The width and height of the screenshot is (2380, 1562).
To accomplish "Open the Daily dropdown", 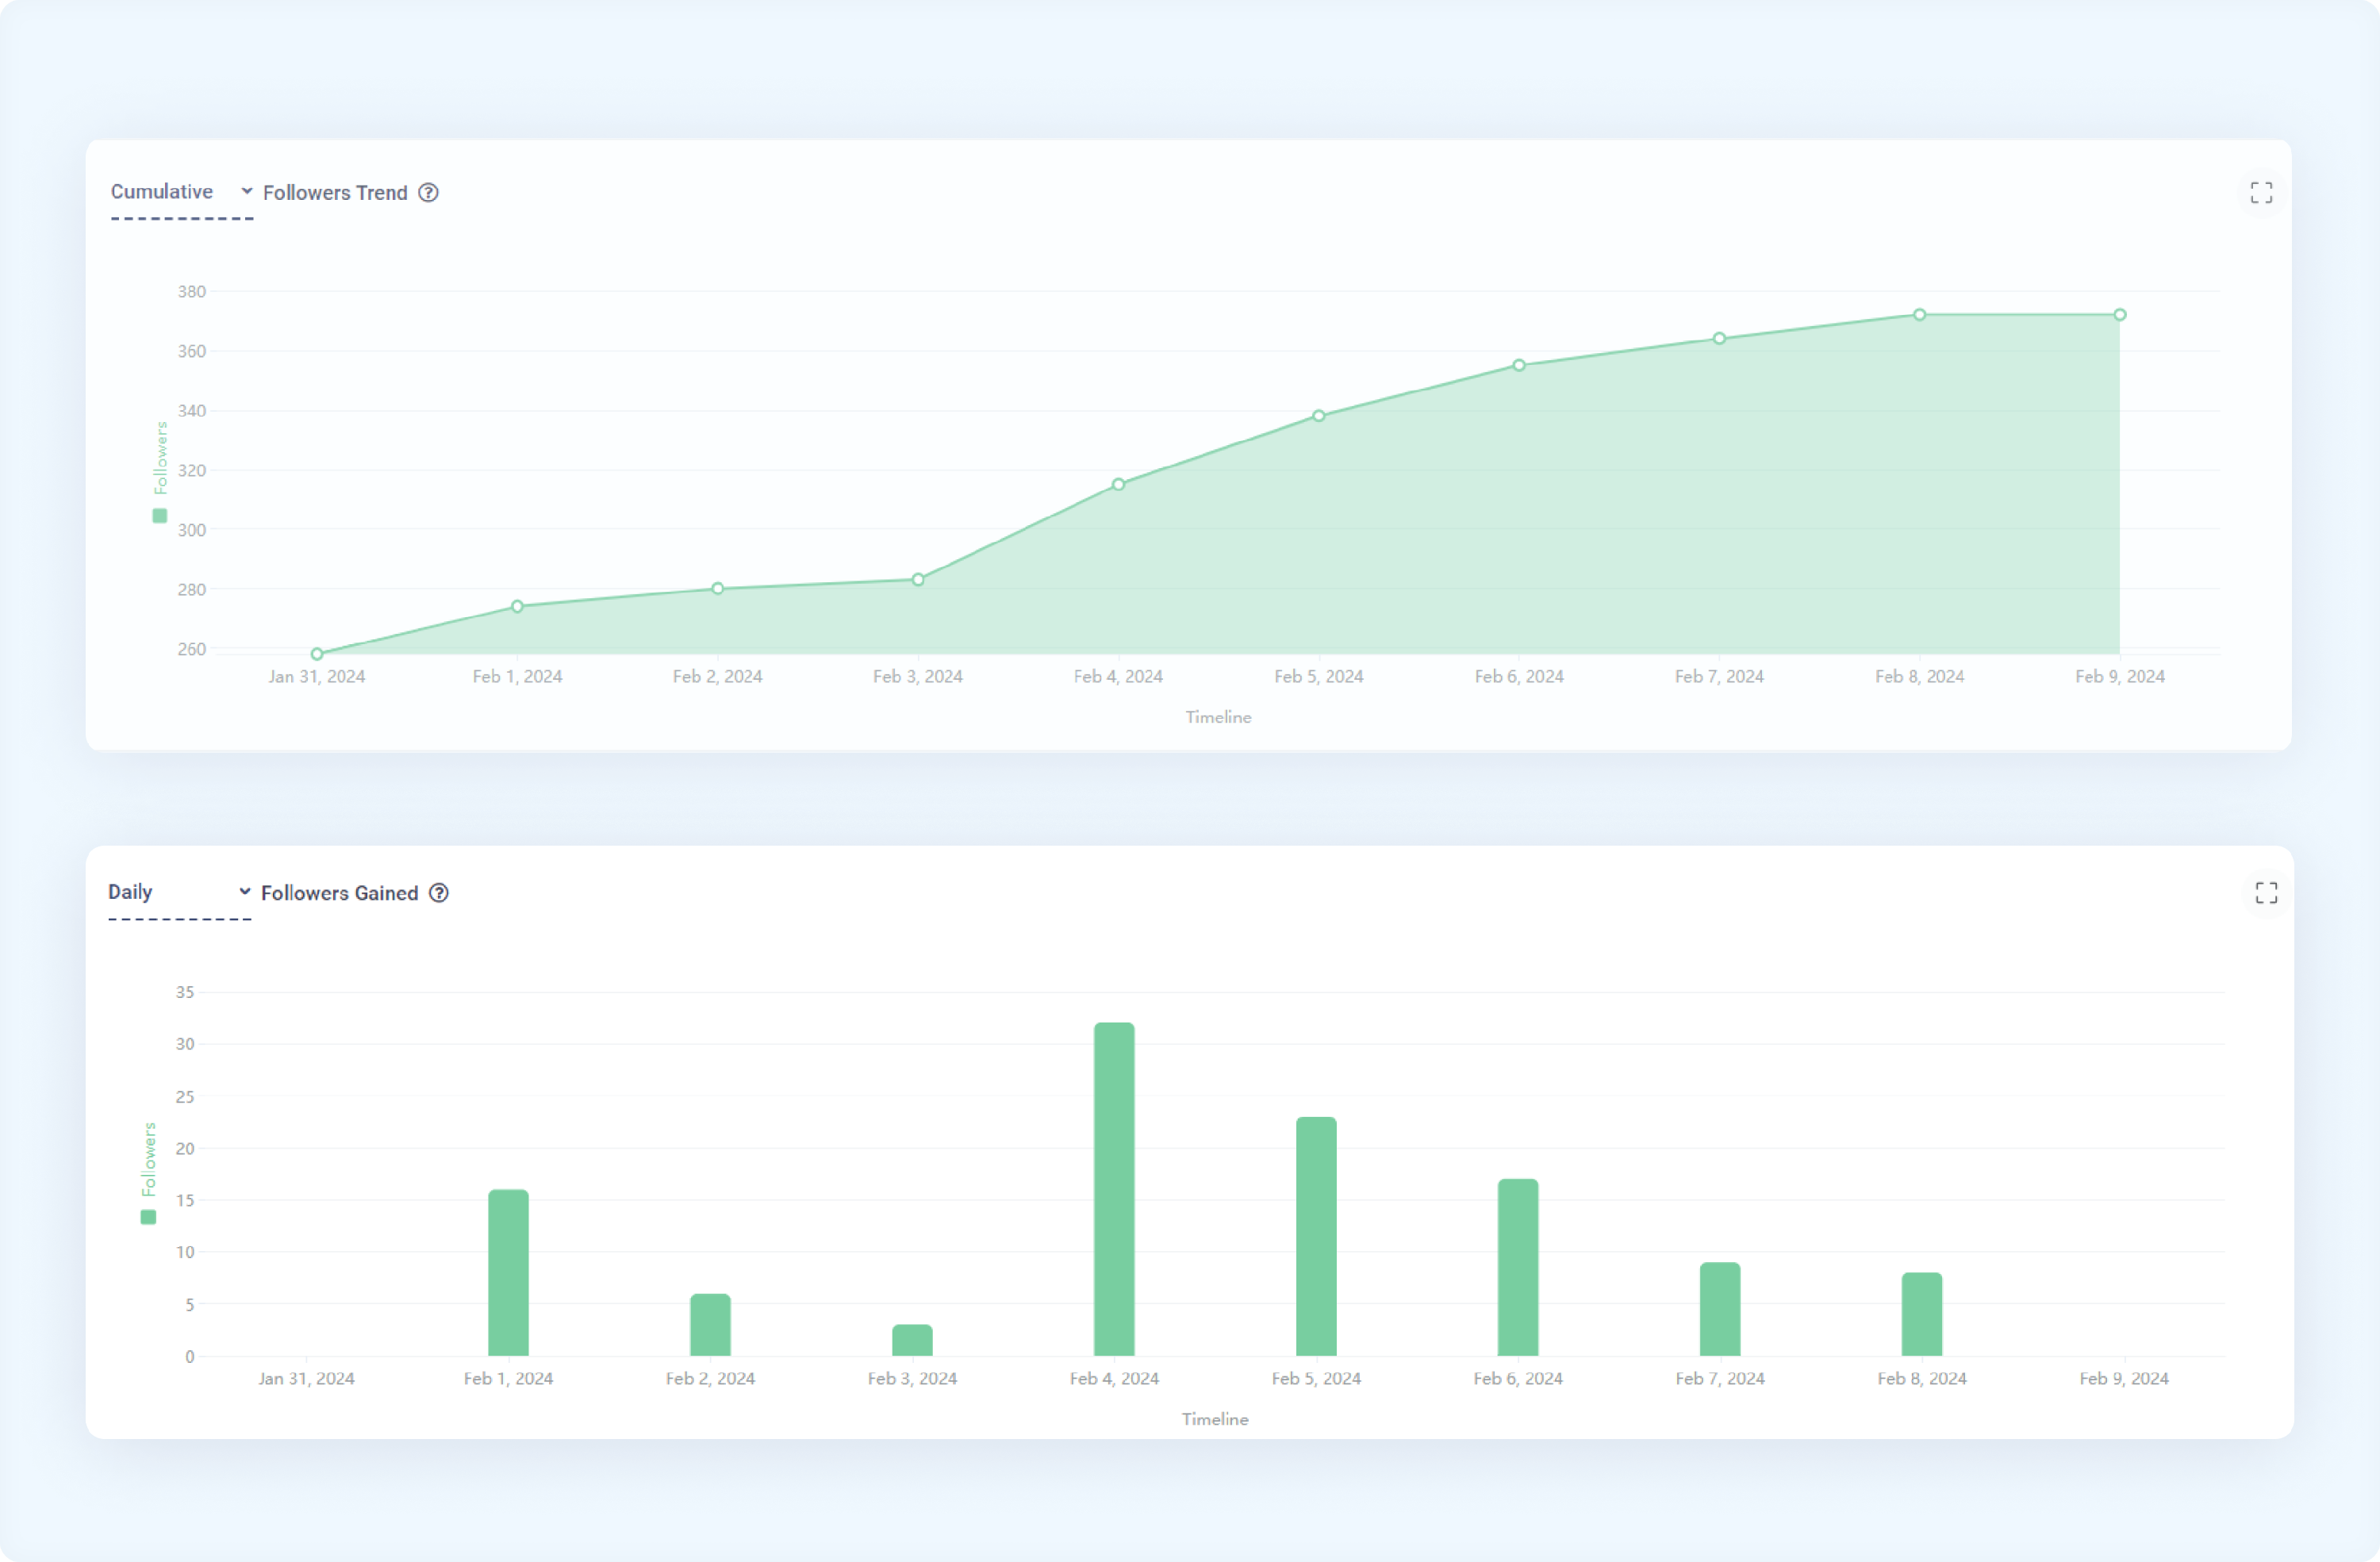I will point(180,892).
